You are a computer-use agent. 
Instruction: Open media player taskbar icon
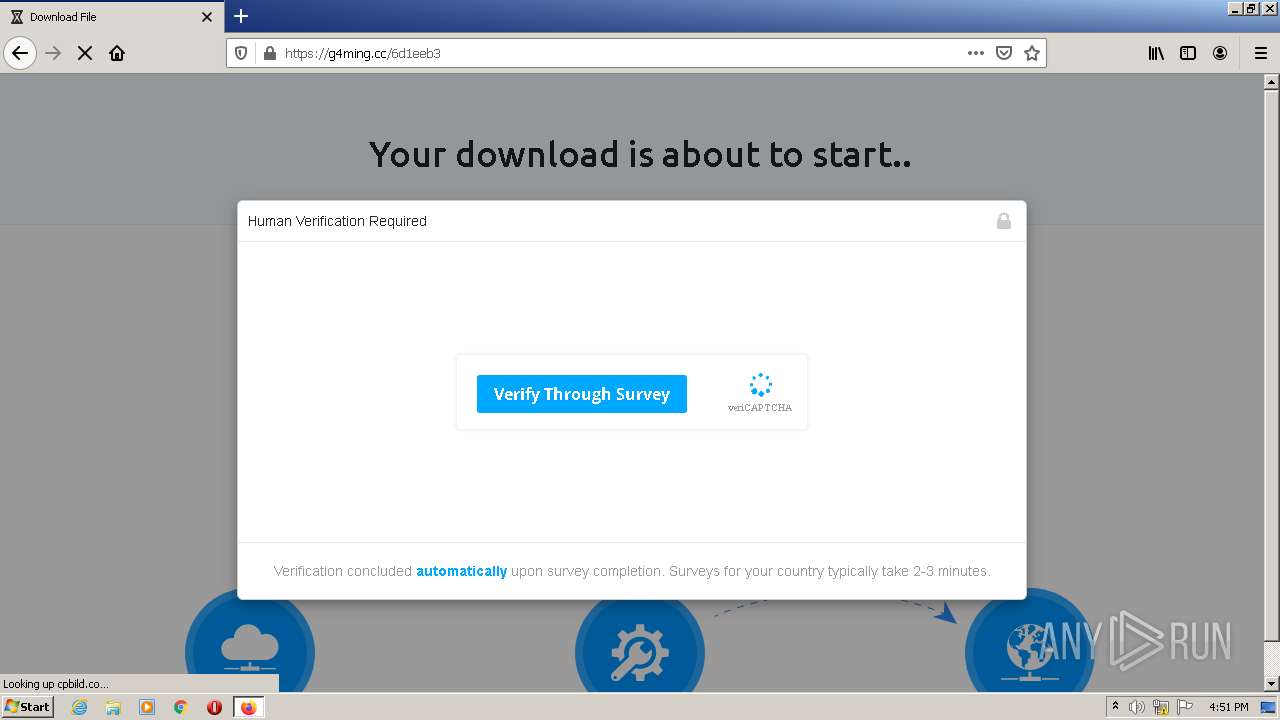click(x=147, y=707)
